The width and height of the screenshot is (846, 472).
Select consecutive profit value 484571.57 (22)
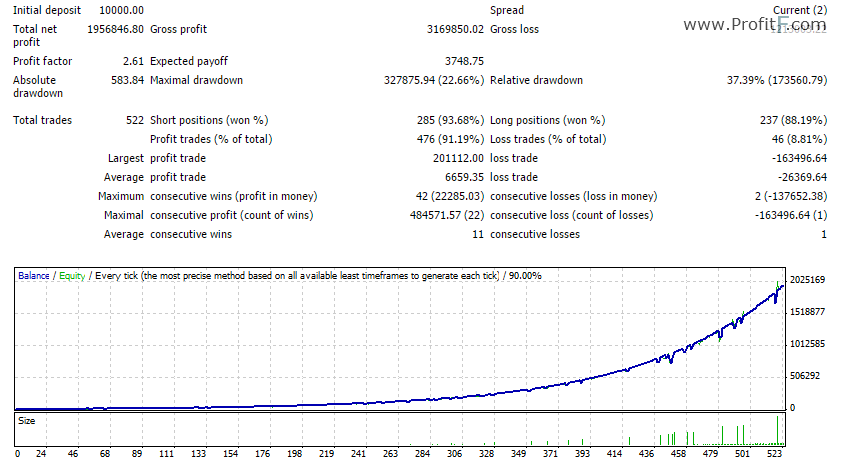pyautogui.click(x=447, y=215)
